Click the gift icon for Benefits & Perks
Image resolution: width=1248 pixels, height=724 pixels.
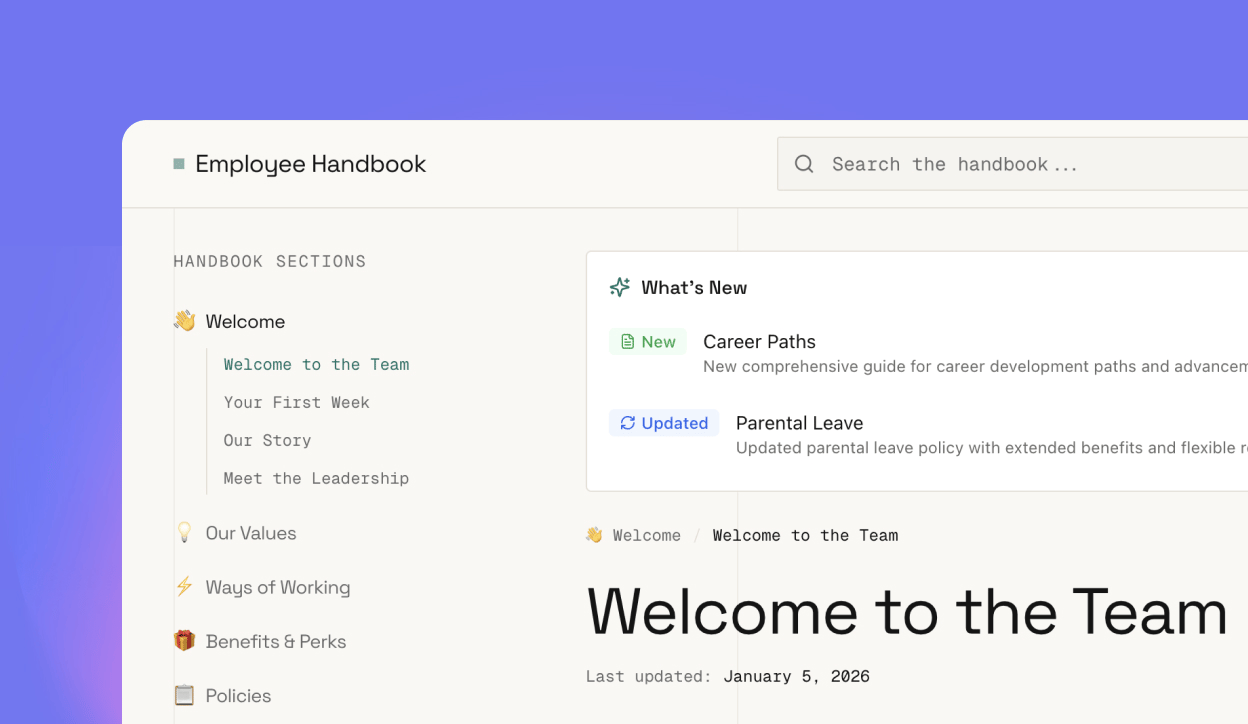[x=184, y=641]
